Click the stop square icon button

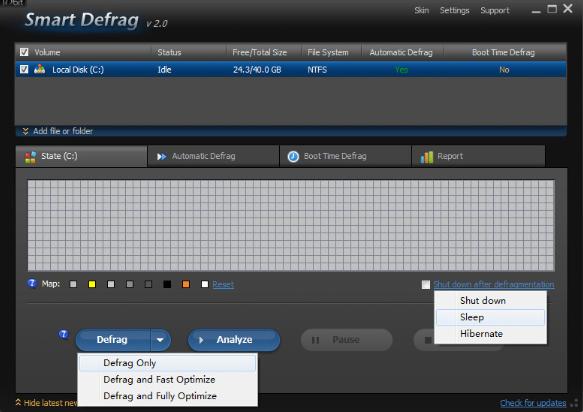point(428,340)
